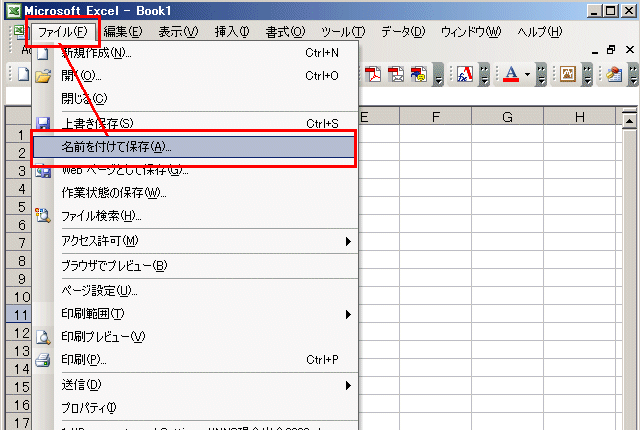Choose 印刷プレビュー(V) entry
The height and width of the screenshot is (430, 640).
[x=196, y=337]
